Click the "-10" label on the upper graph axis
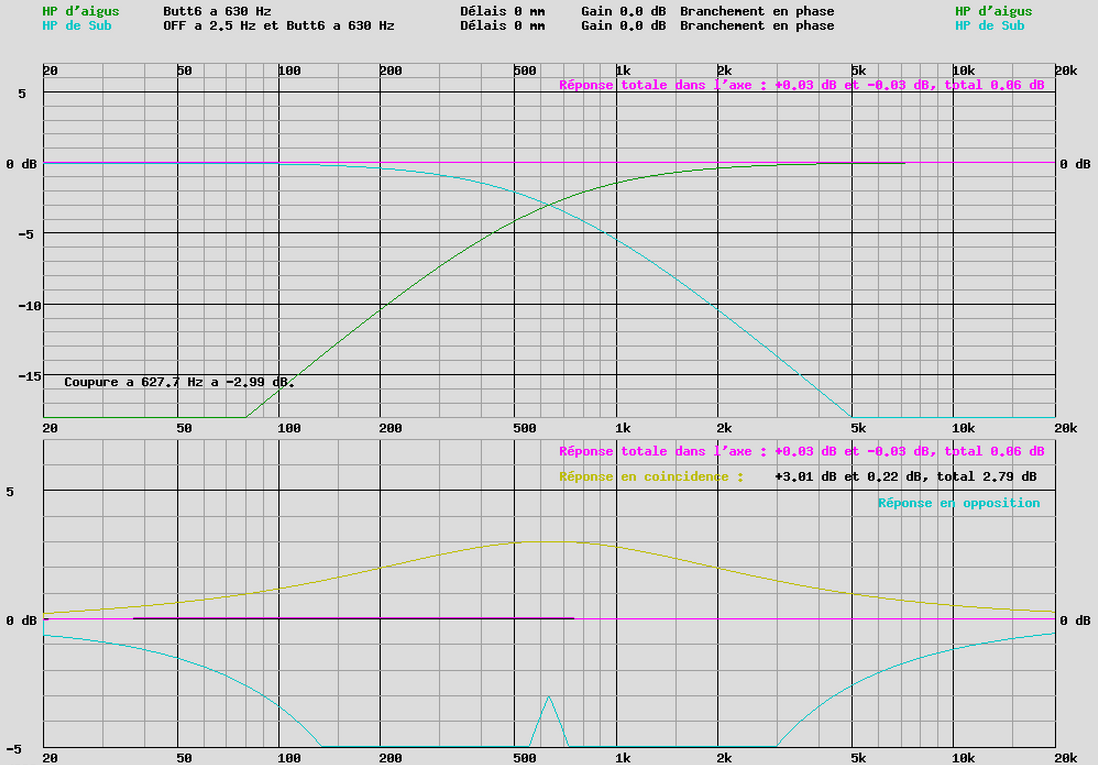The height and width of the screenshot is (765, 1098). (x=29, y=306)
